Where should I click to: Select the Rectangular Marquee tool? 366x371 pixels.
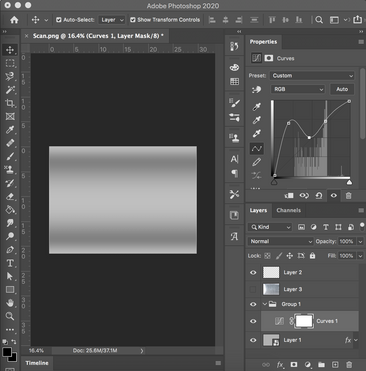pyautogui.click(x=10, y=63)
